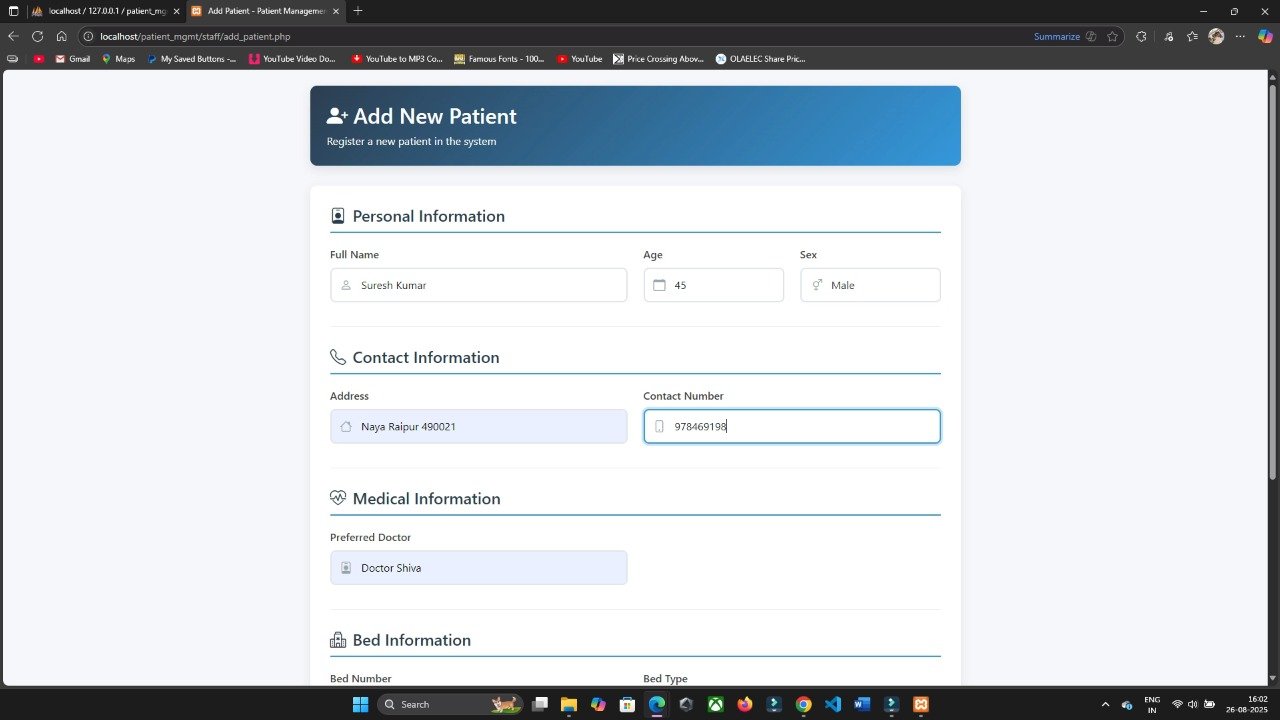Open the Preferred Doctor dropdown
Screen dimensions: 1280x720
click(478, 568)
